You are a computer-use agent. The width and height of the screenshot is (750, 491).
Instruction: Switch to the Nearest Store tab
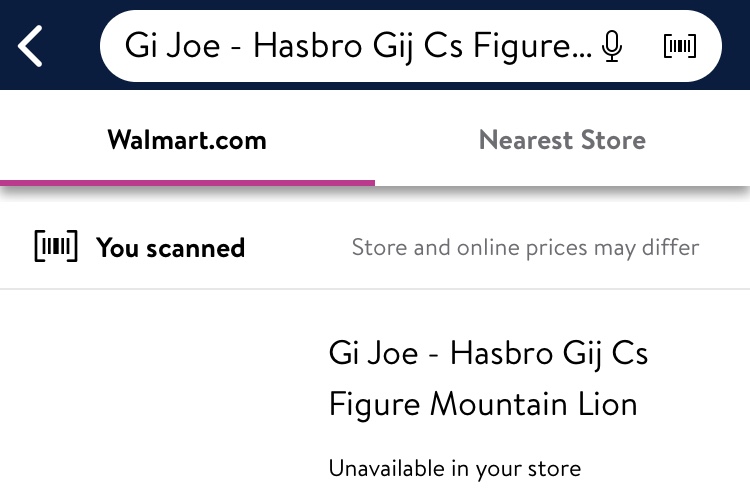pos(562,139)
